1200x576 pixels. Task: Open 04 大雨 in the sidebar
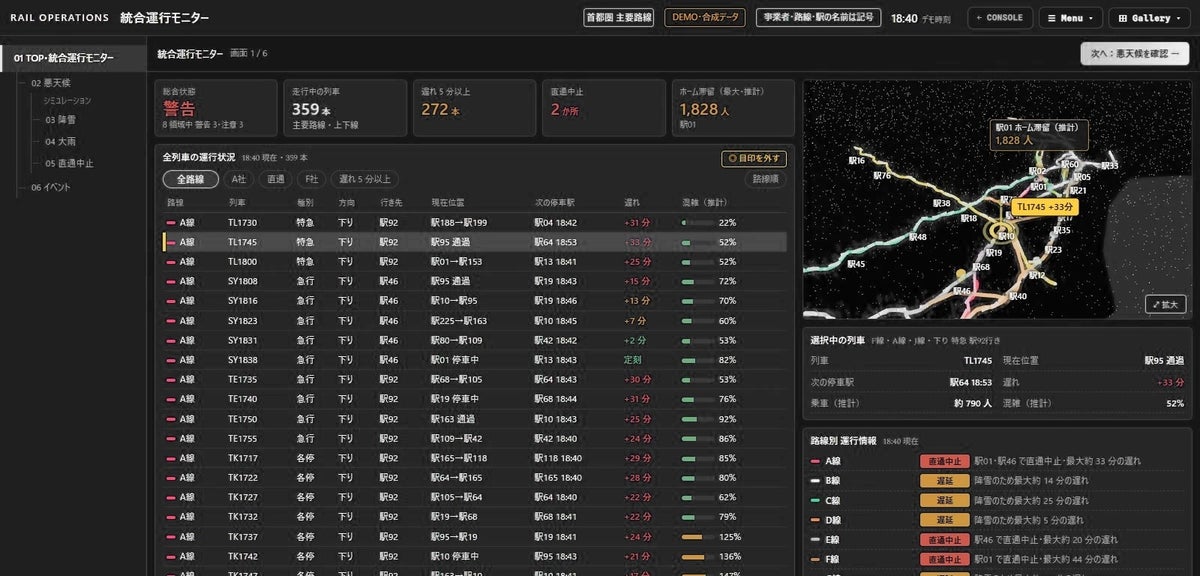point(59,142)
